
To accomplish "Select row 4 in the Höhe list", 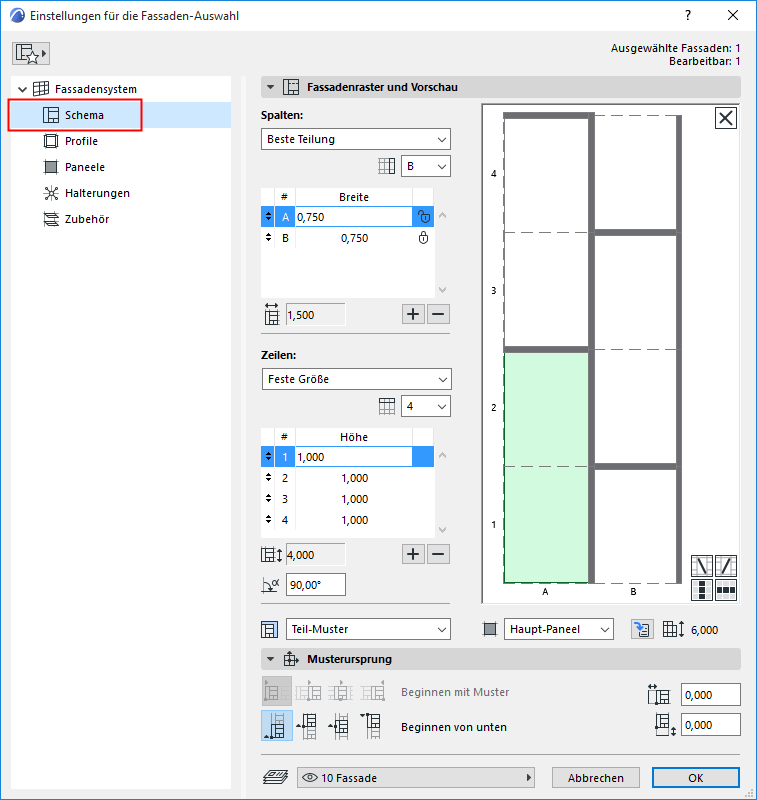I will coord(347,520).
